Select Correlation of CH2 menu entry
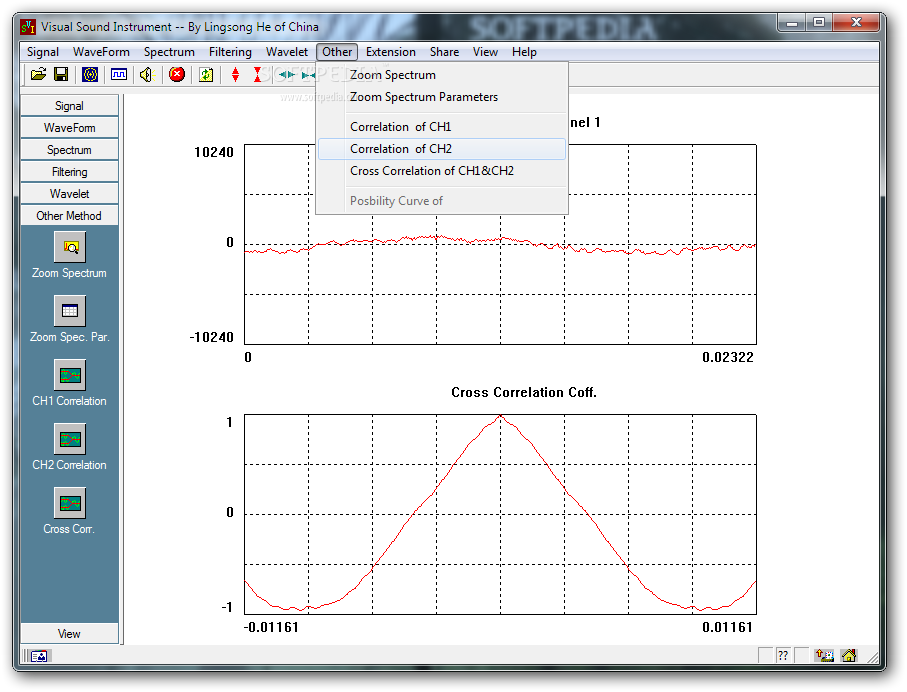This screenshot has height=692, width=907. (x=442, y=149)
